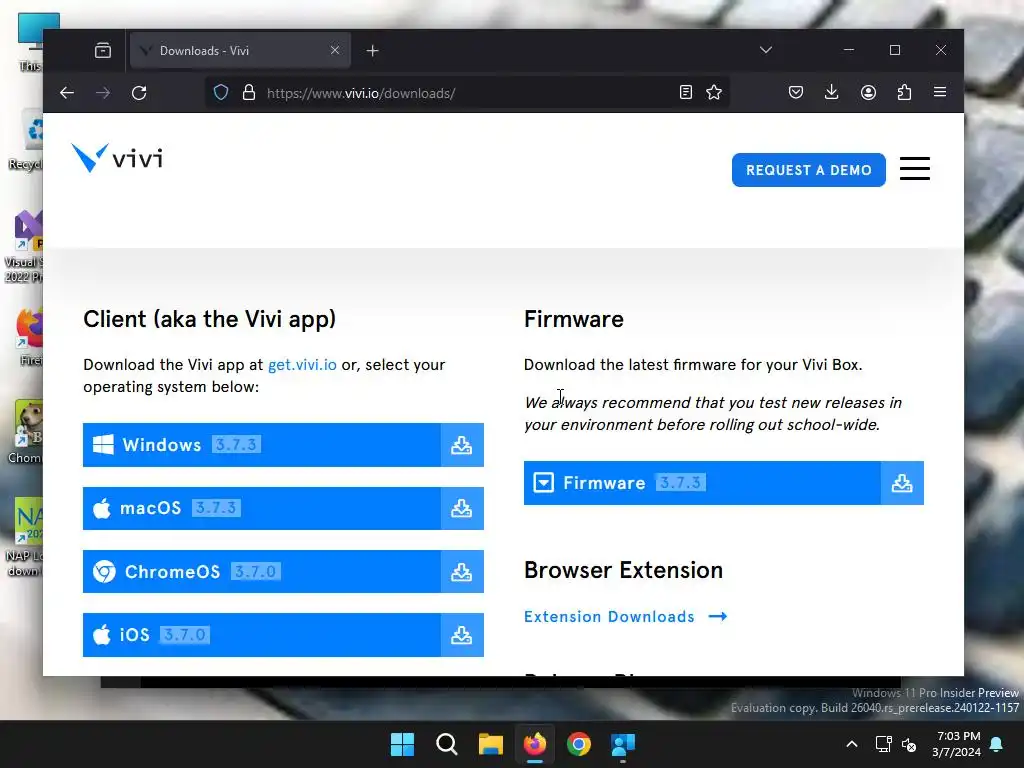This screenshot has width=1024, height=768.
Task: Open the Firefox account icon
Action: tap(868, 93)
